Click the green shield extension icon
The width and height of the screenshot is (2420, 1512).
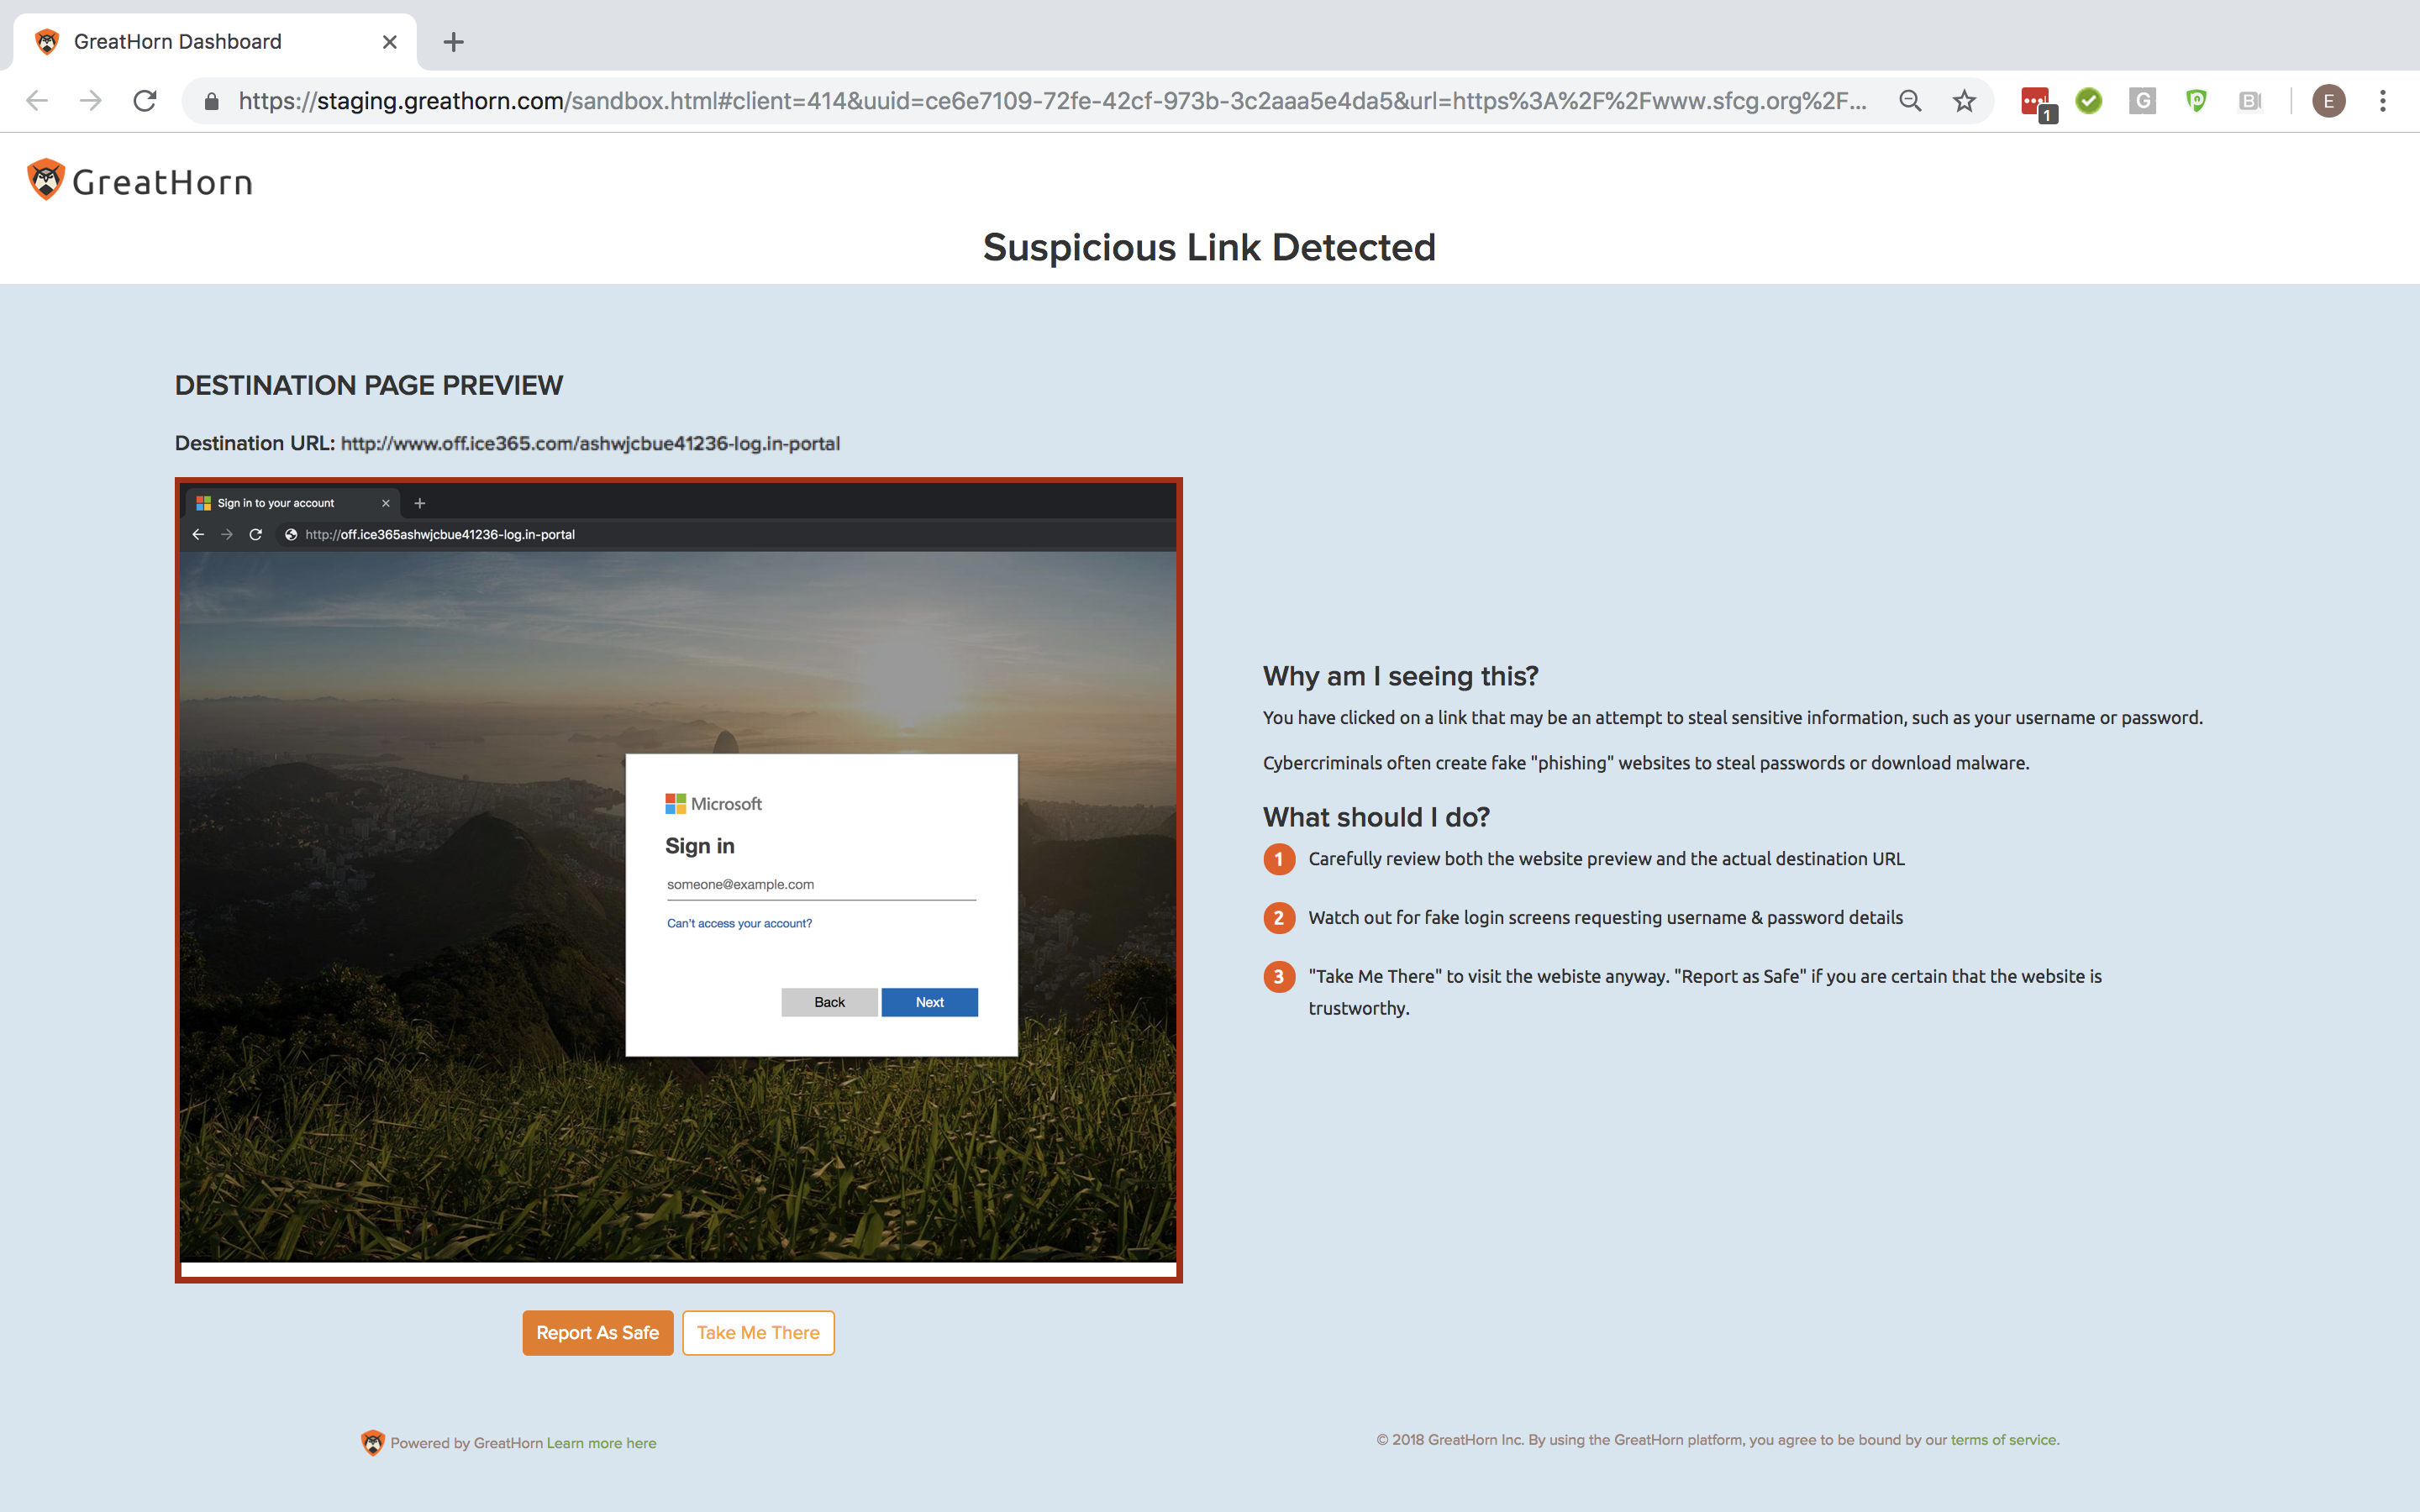point(2196,101)
